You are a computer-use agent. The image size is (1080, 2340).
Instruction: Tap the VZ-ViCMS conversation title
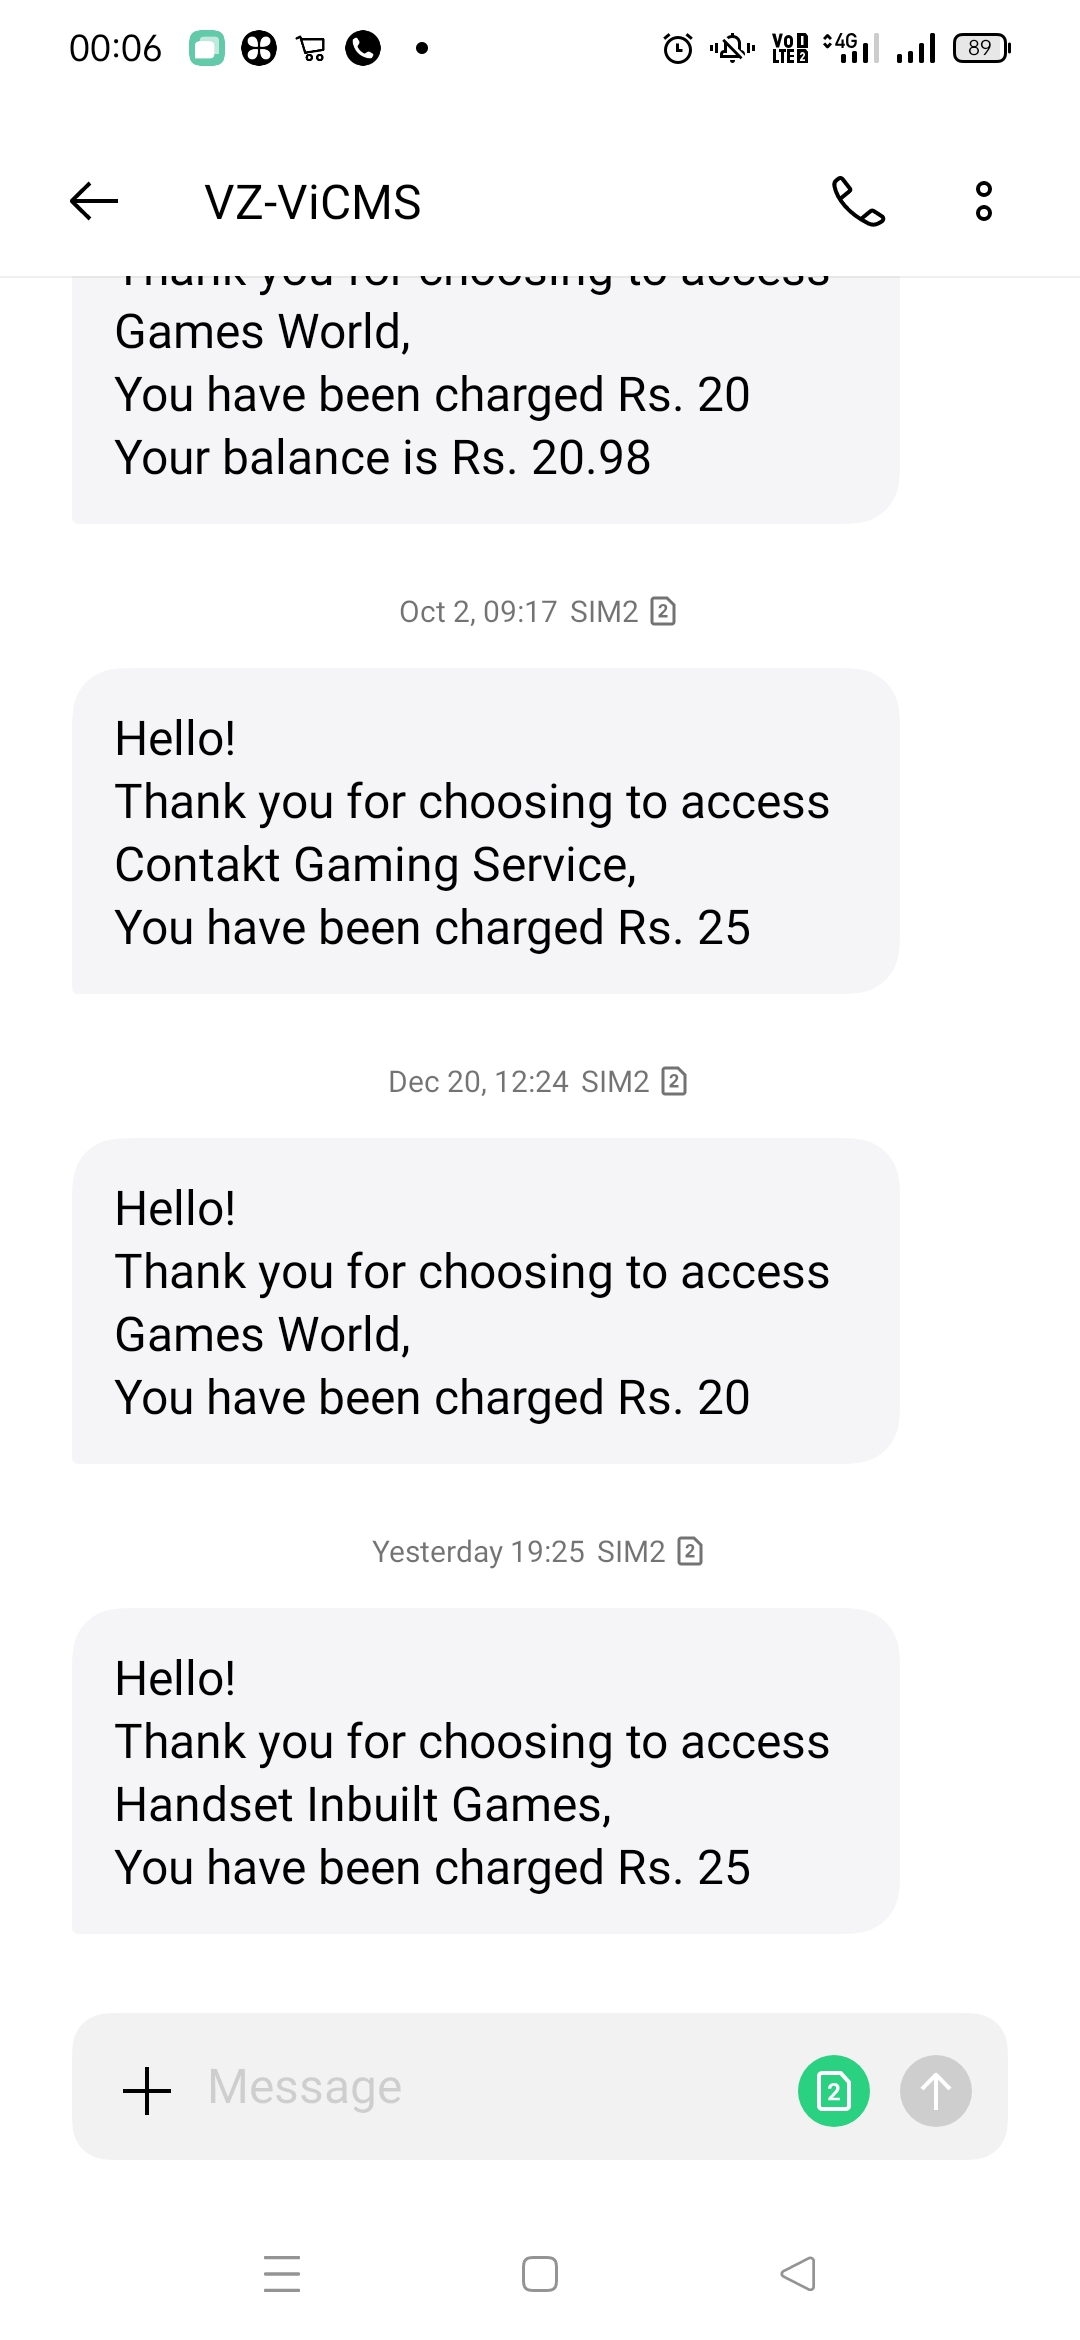(x=313, y=203)
